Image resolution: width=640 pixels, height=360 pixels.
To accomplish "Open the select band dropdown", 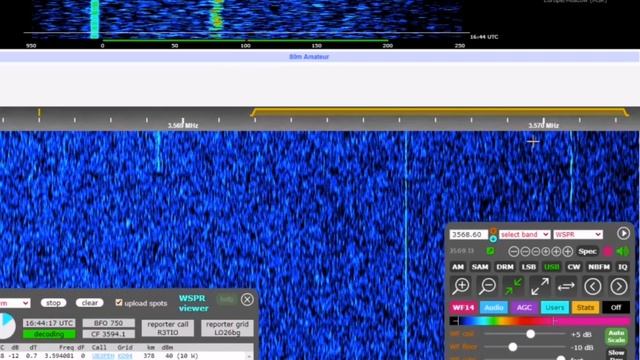I will pyautogui.click(x=524, y=235).
